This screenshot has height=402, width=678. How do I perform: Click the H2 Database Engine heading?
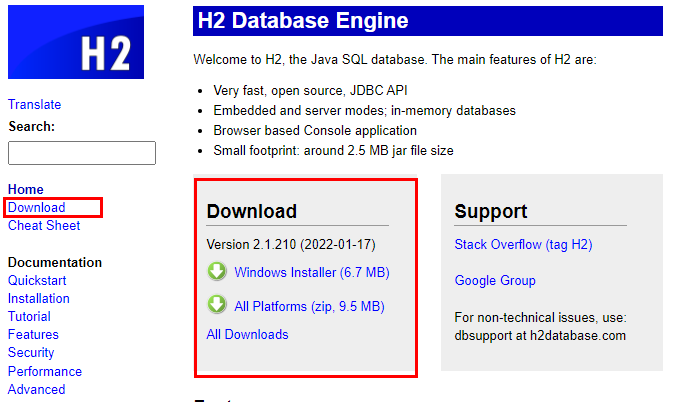tap(303, 21)
